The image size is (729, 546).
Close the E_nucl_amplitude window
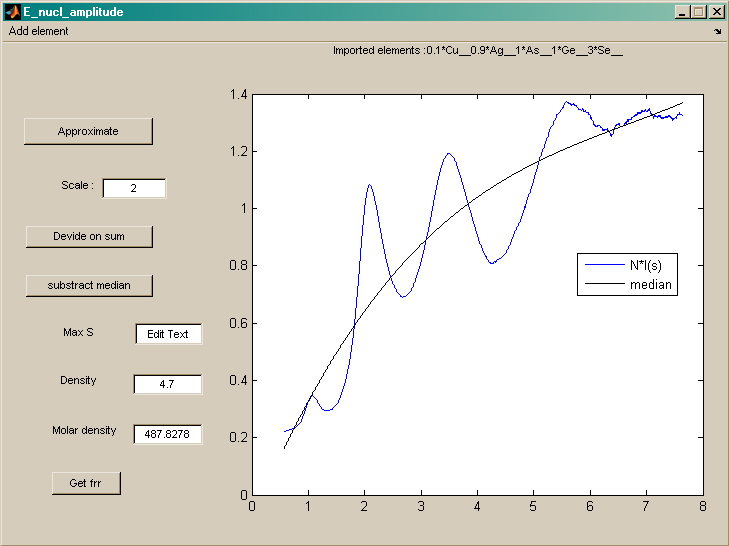point(716,12)
